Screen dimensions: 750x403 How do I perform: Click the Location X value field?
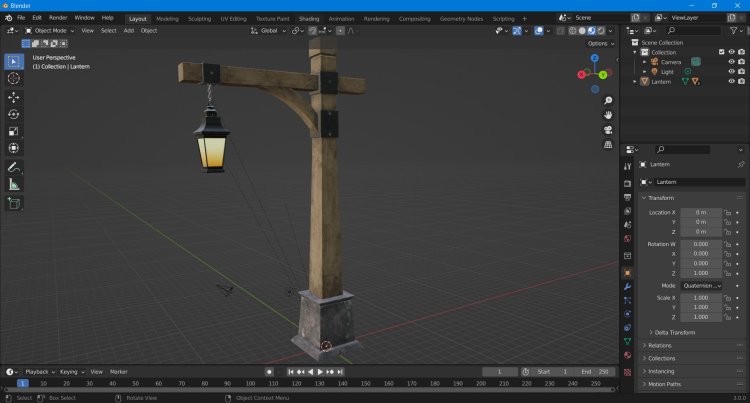coord(700,212)
